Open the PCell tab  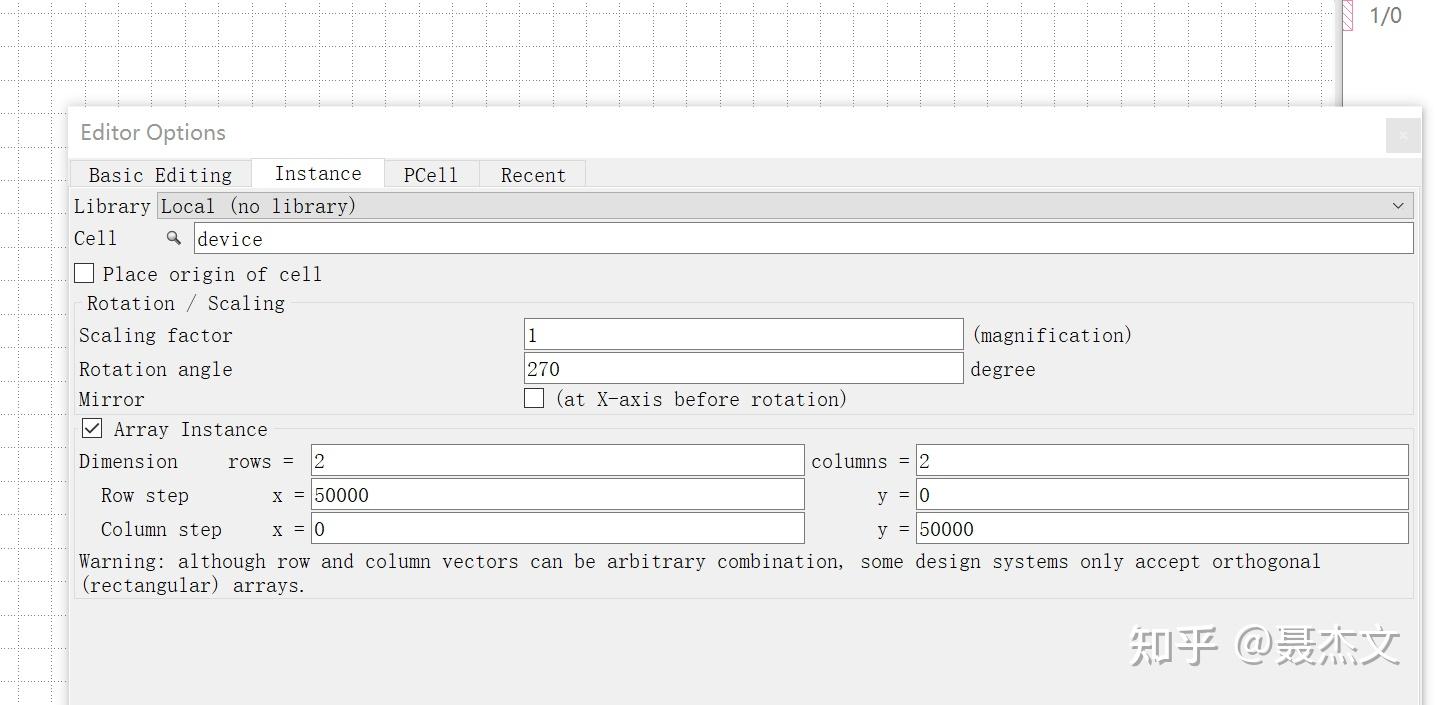tap(431, 175)
